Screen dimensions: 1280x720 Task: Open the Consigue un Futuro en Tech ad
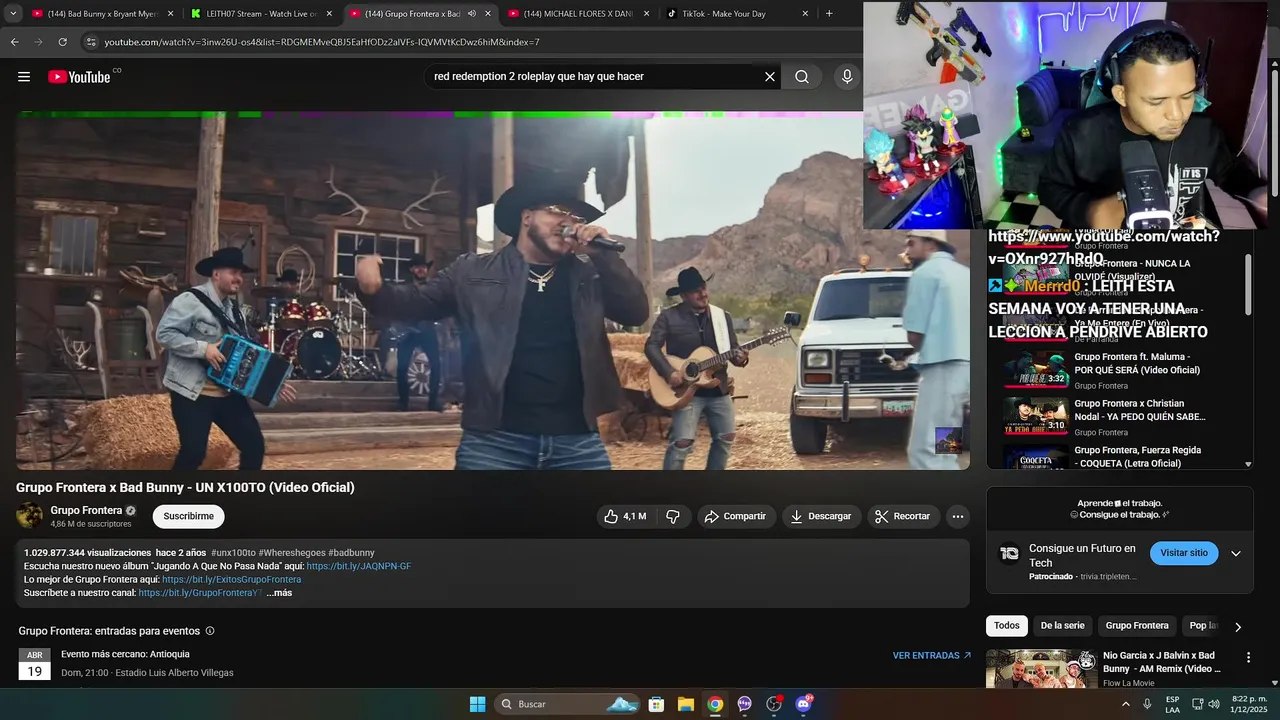[x=1082, y=555]
